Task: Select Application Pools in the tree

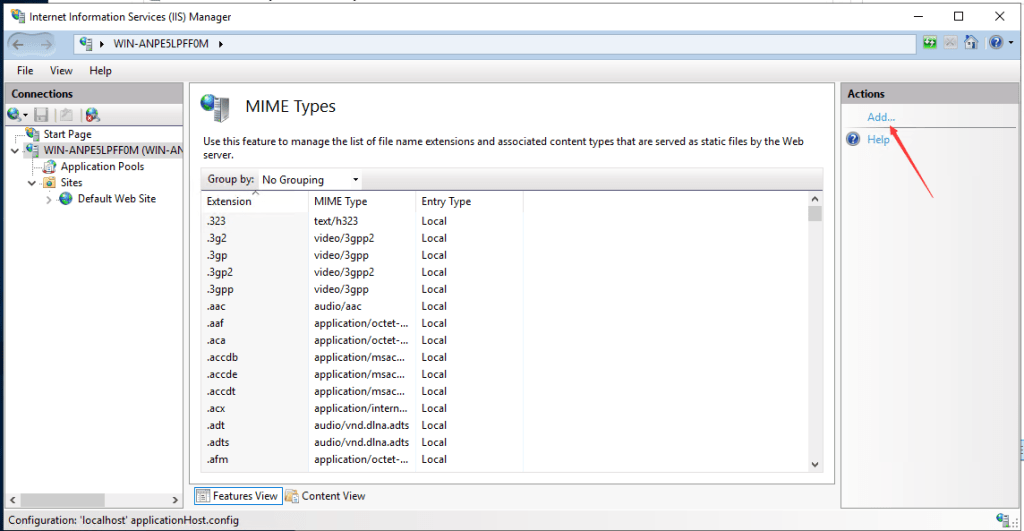Action: pyautogui.click(x=102, y=167)
